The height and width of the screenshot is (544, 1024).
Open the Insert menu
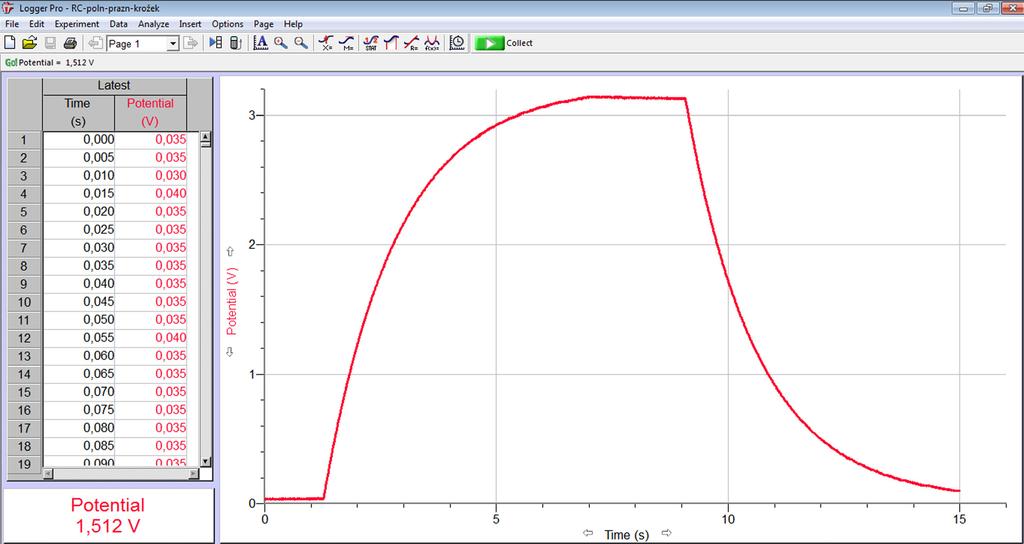(191, 24)
